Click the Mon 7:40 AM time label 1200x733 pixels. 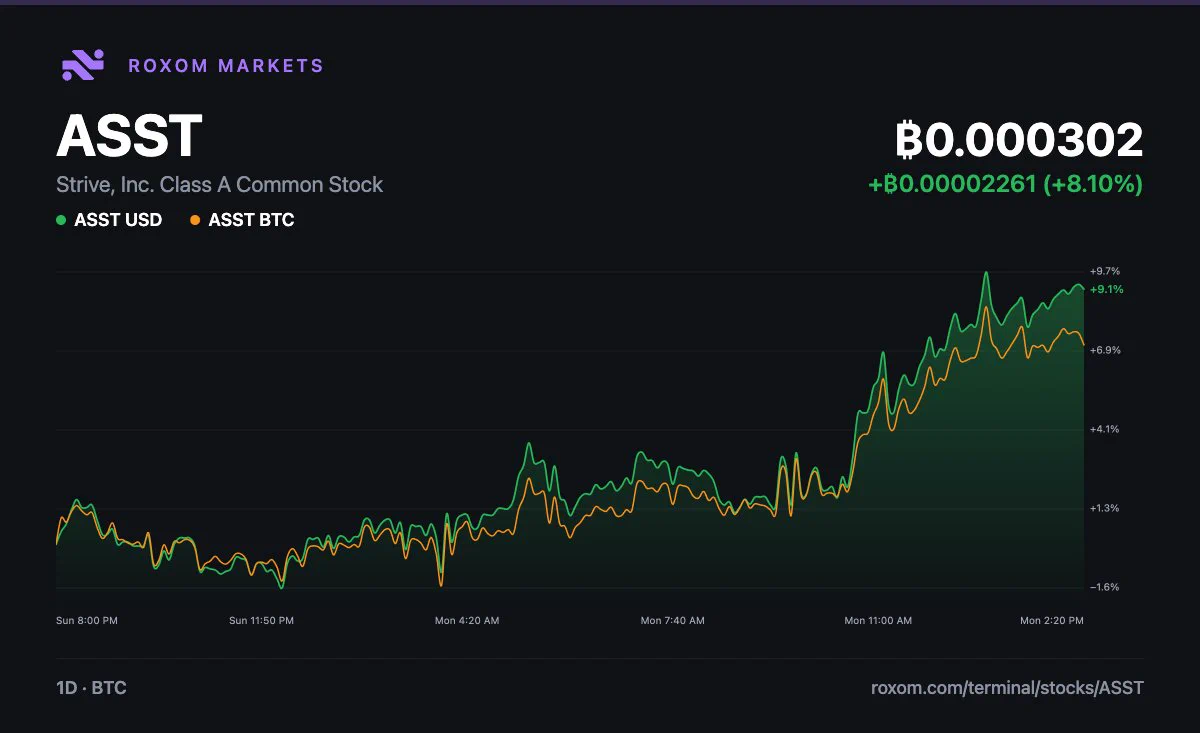click(x=672, y=621)
